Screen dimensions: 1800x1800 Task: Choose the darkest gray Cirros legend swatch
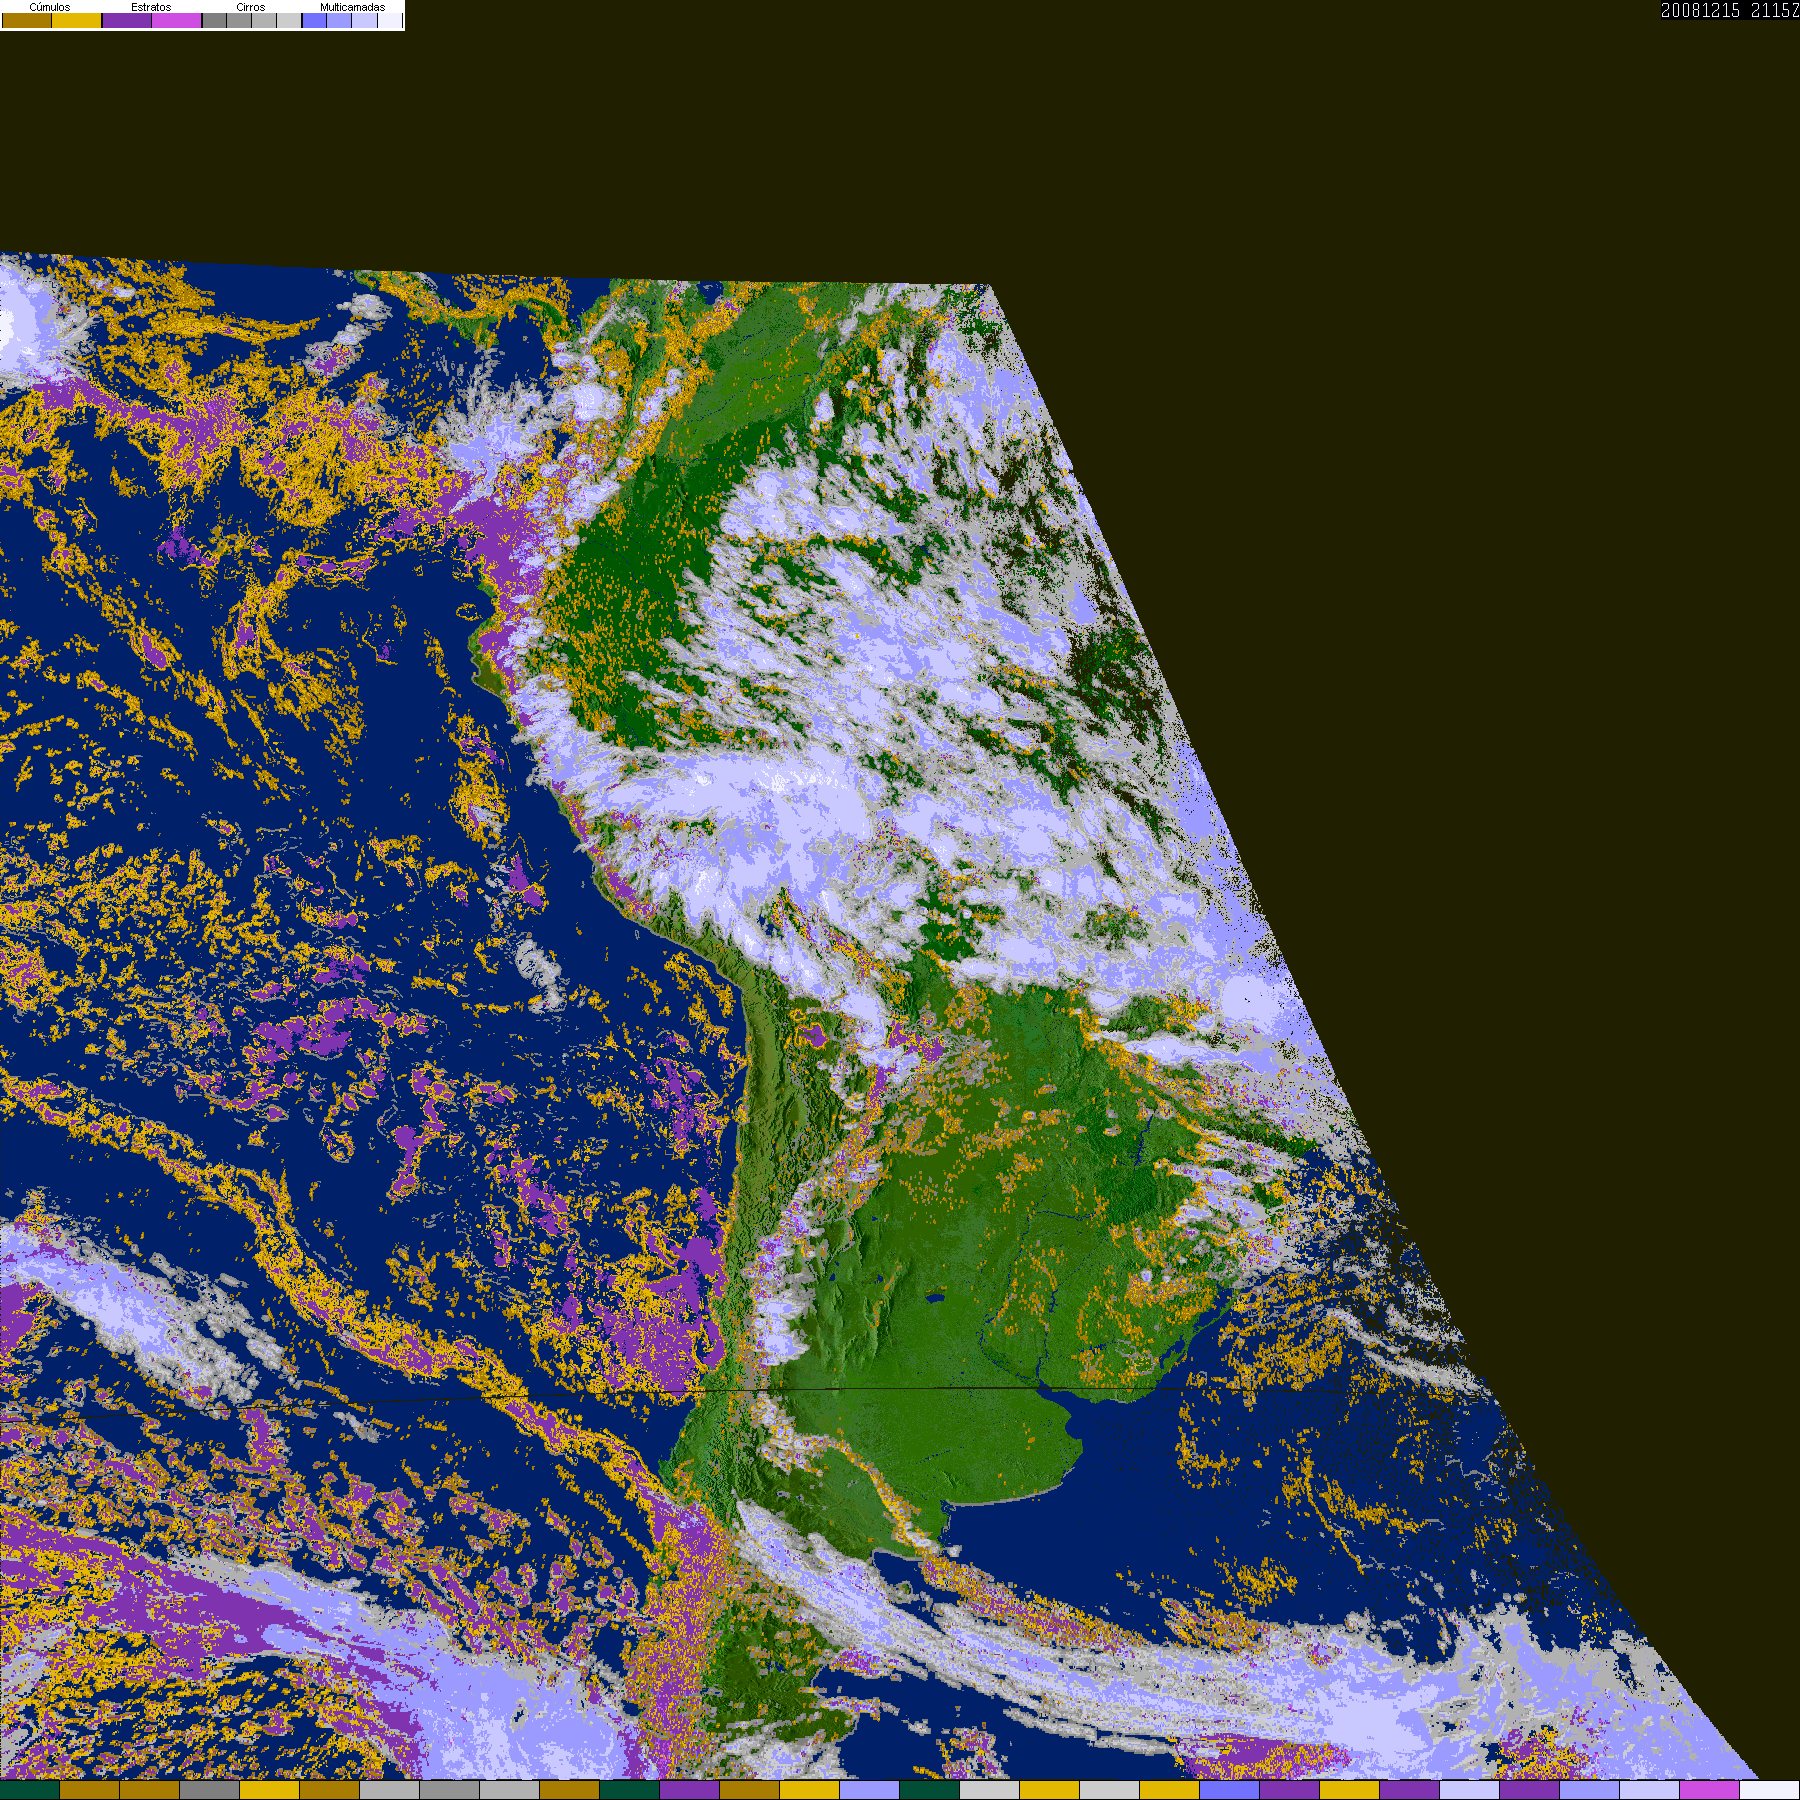click(x=214, y=20)
